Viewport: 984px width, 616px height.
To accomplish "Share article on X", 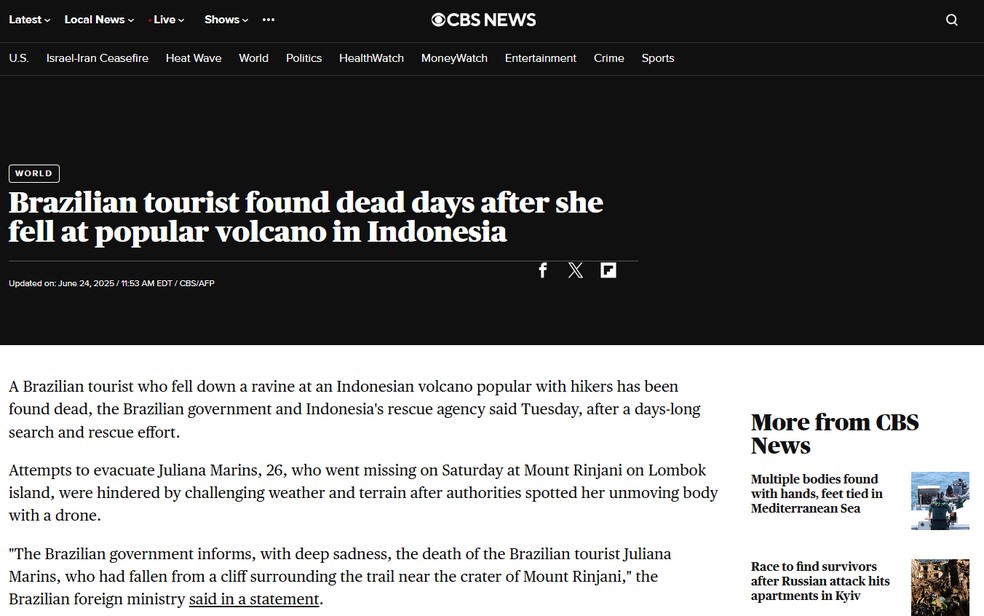I will [x=575, y=270].
